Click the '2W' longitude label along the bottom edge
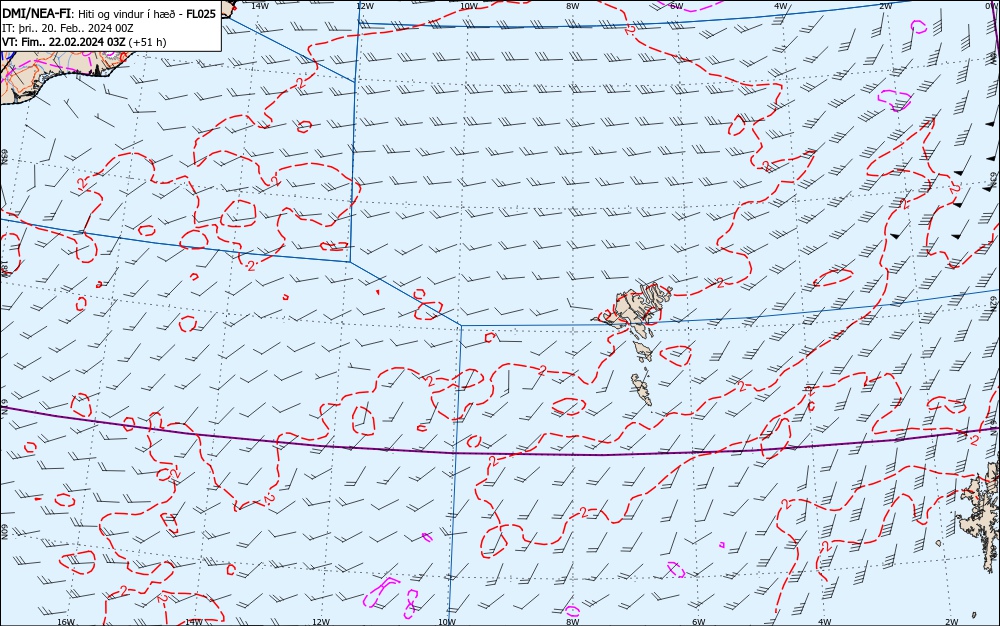This screenshot has height=626, width=1000. [x=952, y=622]
